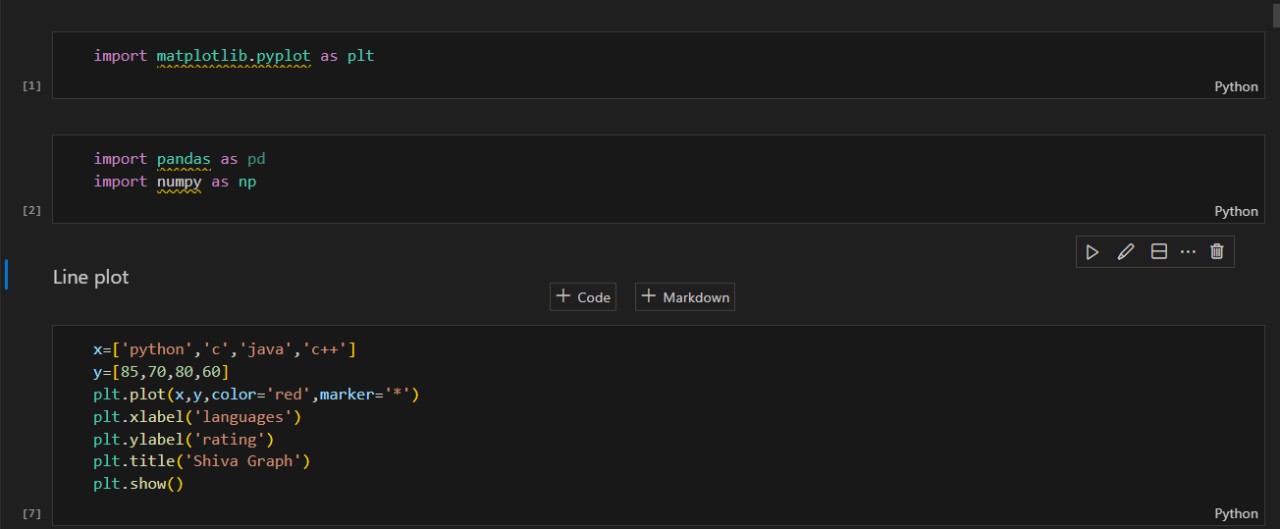Viewport: 1280px width, 529px height.
Task: Click the import pandas as pd line
Action: coord(180,159)
